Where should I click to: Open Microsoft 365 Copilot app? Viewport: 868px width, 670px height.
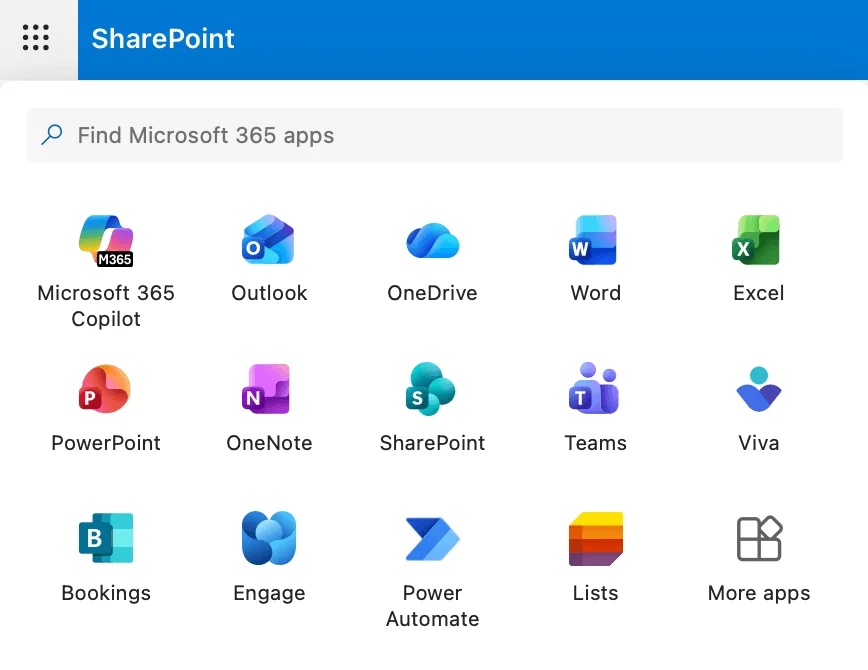(x=106, y=271)
